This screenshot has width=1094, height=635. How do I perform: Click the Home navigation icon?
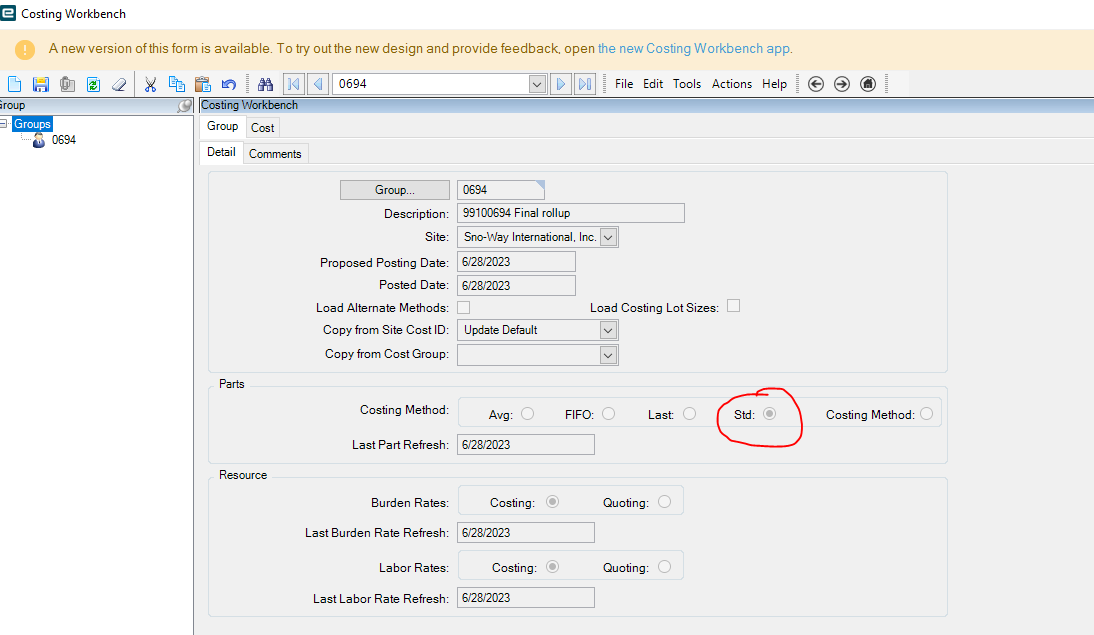(x=868, y=84)
